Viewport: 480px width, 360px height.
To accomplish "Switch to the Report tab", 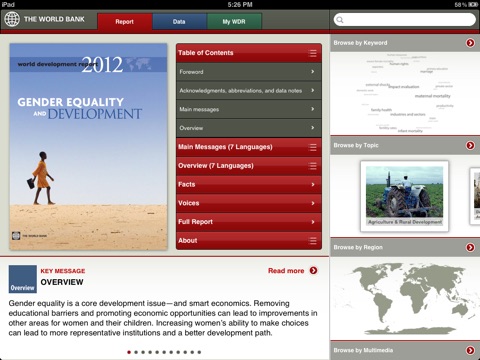I will [x=125, y=22].
